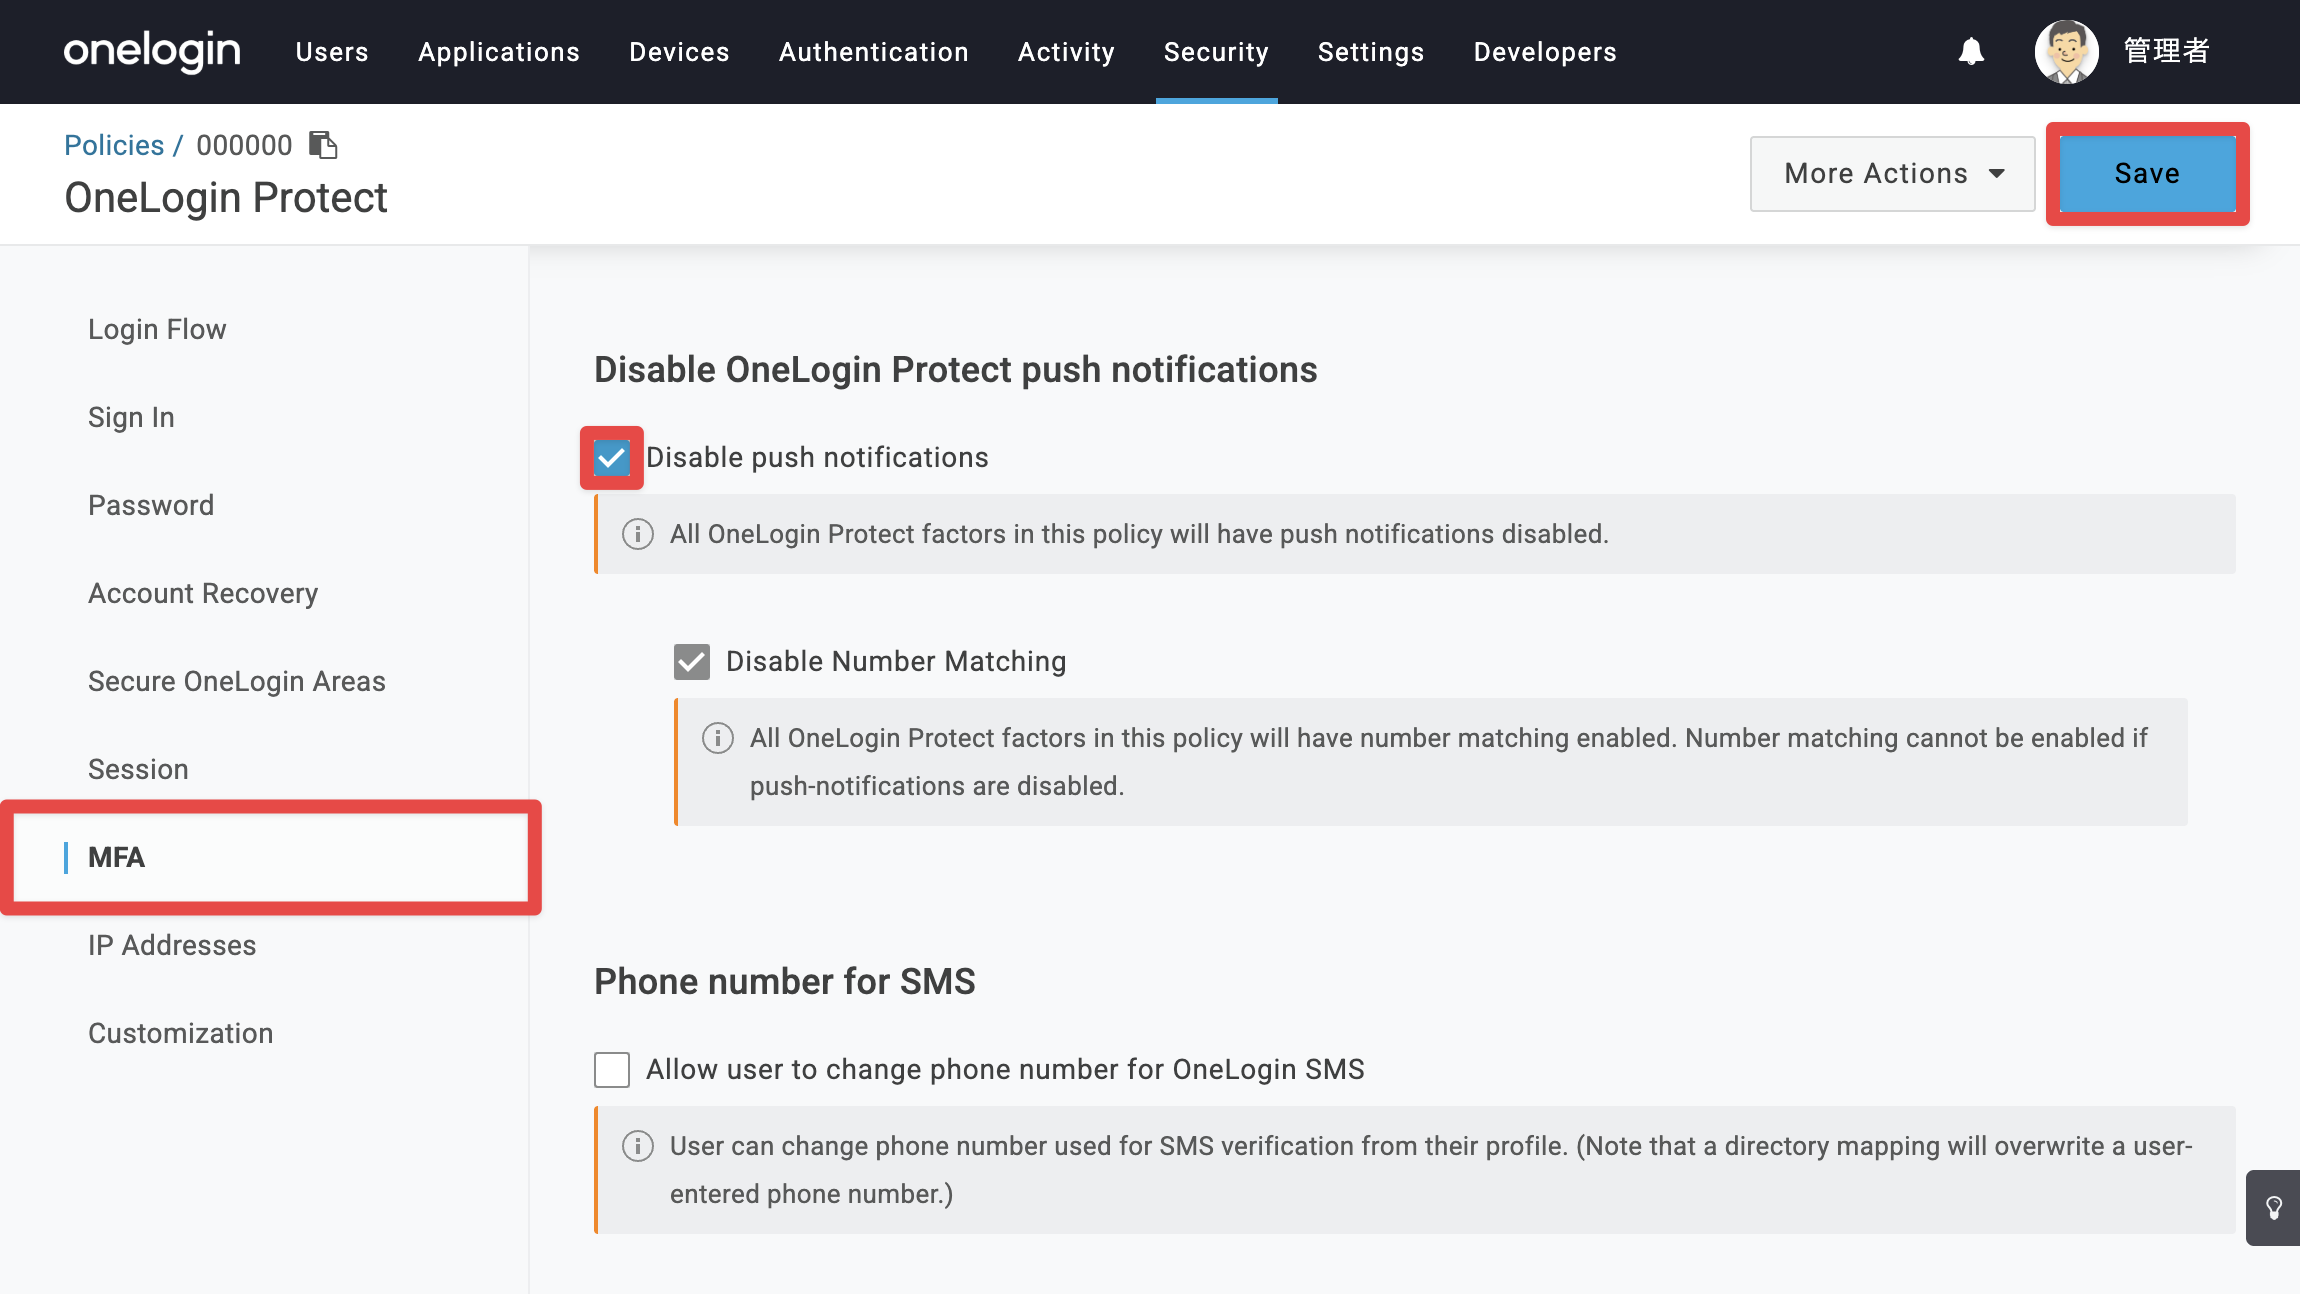
Task: Select IP Addresses in sidebar
Action: [172, 945]
